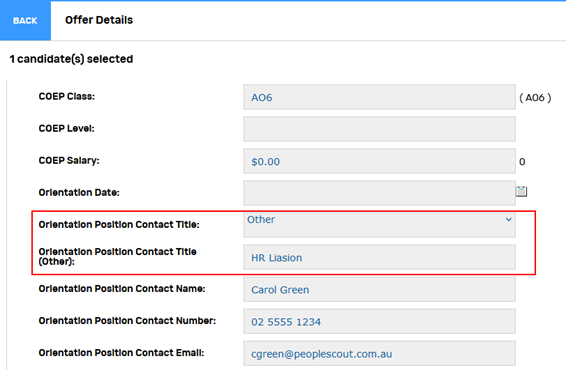
Task: Open the Orientation Position Contact Title dropdown
Action: [x=379, y=225]
